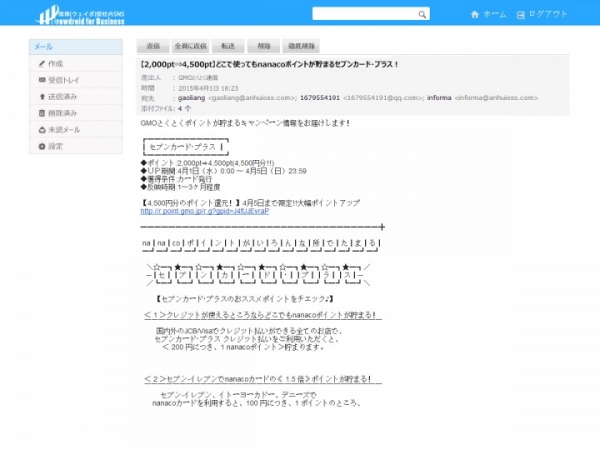Image resolution: width=600 pixels, height=450 pixels.
Task: Click recipient informa name
Action: coord(439,98)
